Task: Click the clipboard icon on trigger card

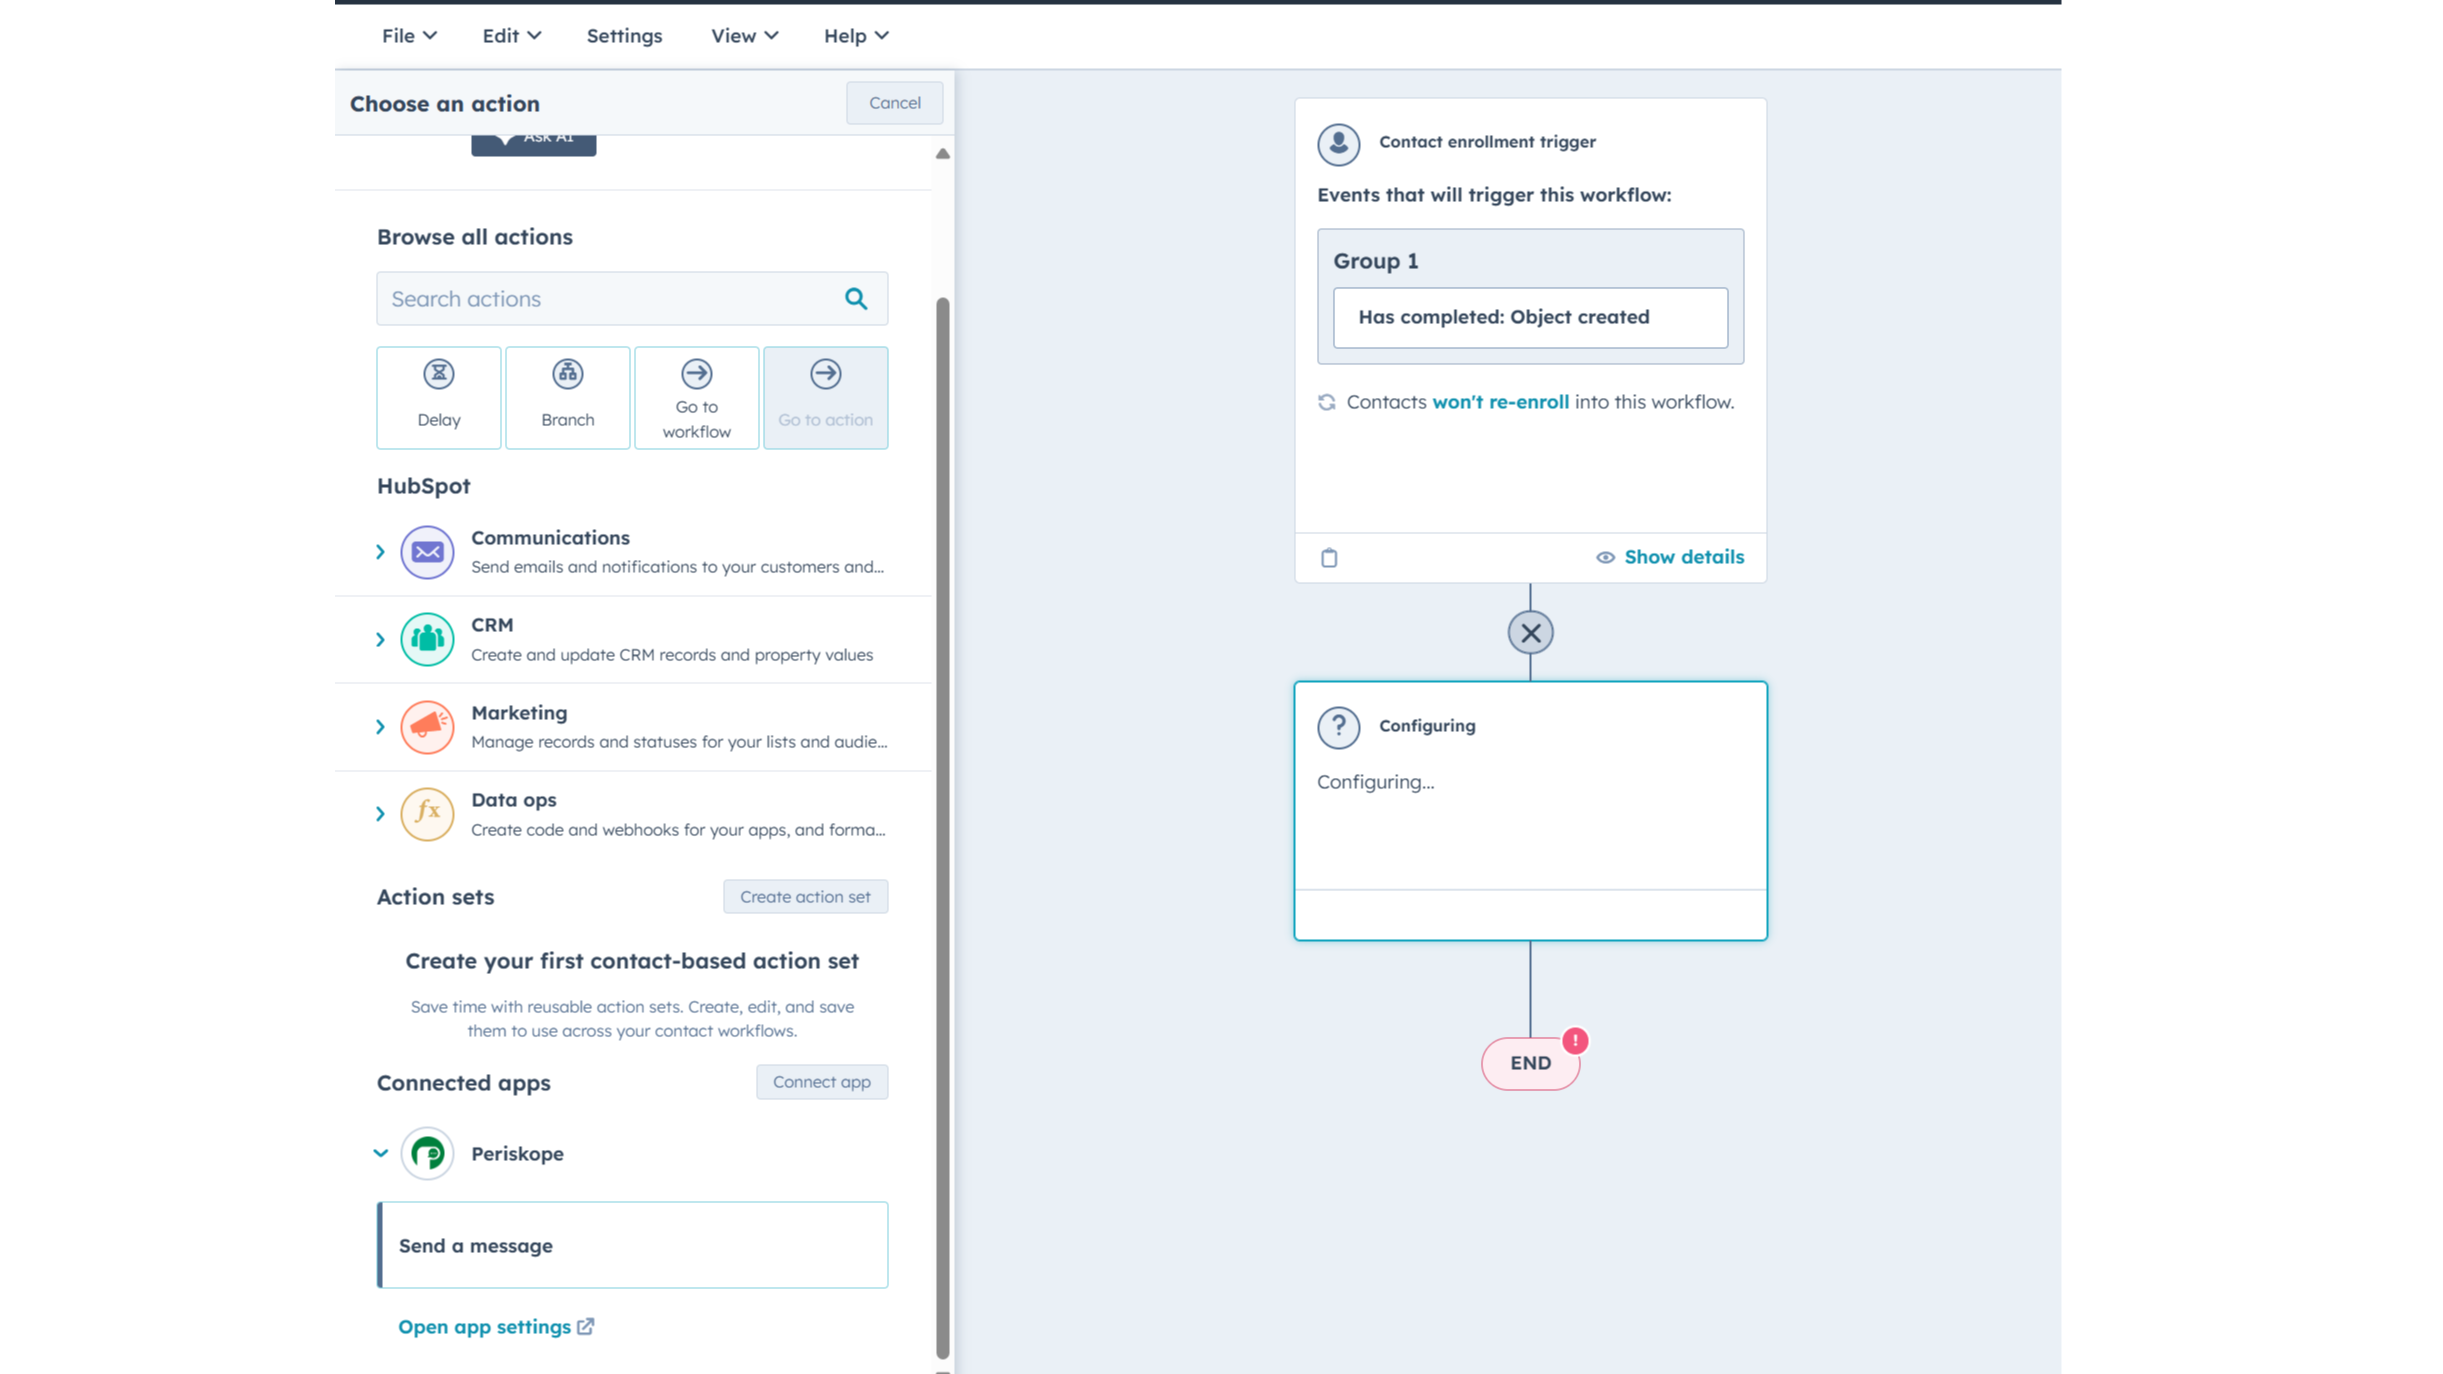Action: tap(1329, 558)
